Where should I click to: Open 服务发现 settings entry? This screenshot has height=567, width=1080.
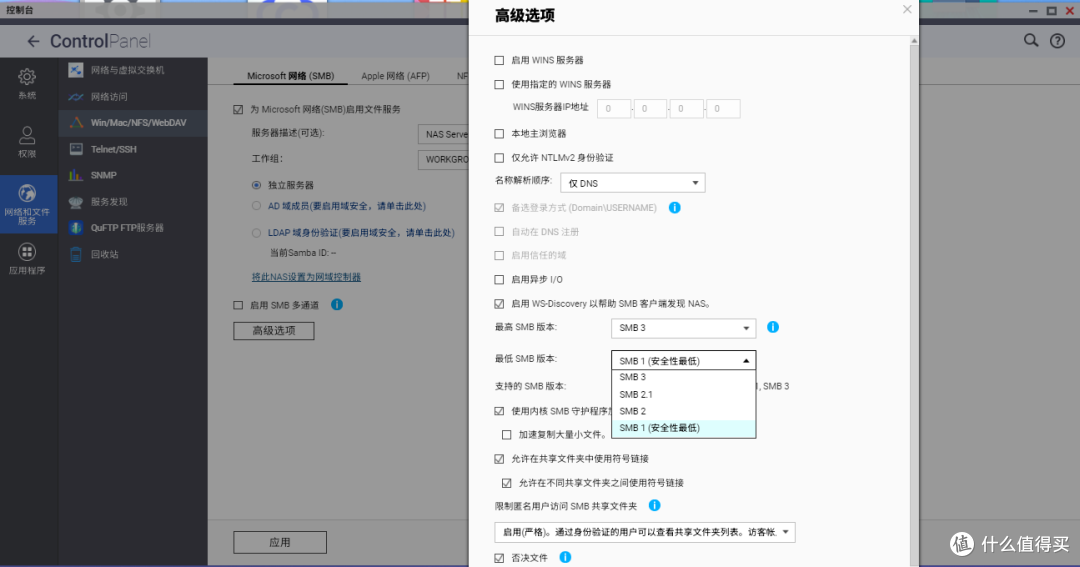(133, 201)
